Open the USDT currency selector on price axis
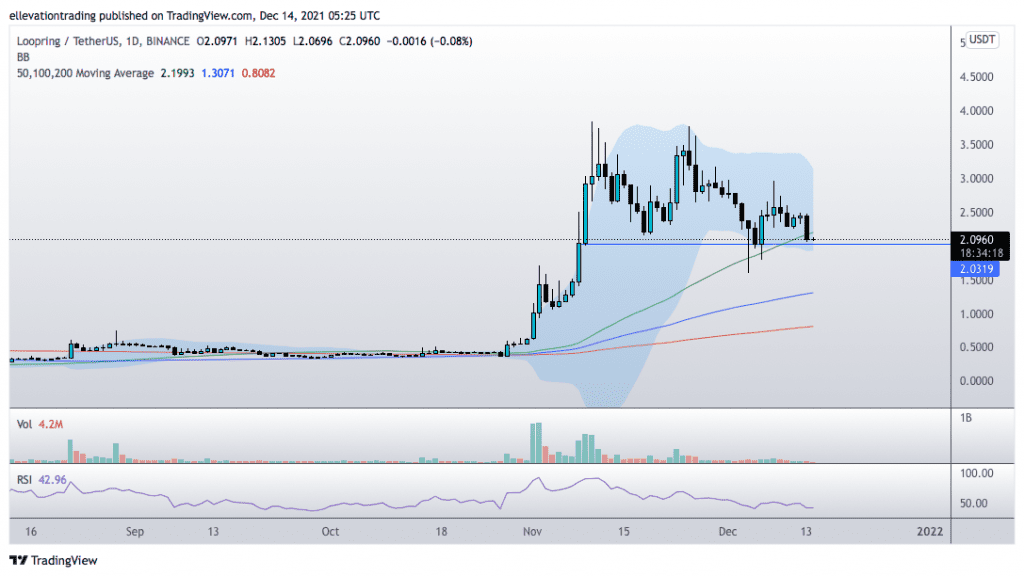The height and width of the screenshot is (577, 1024). (983, 39)
